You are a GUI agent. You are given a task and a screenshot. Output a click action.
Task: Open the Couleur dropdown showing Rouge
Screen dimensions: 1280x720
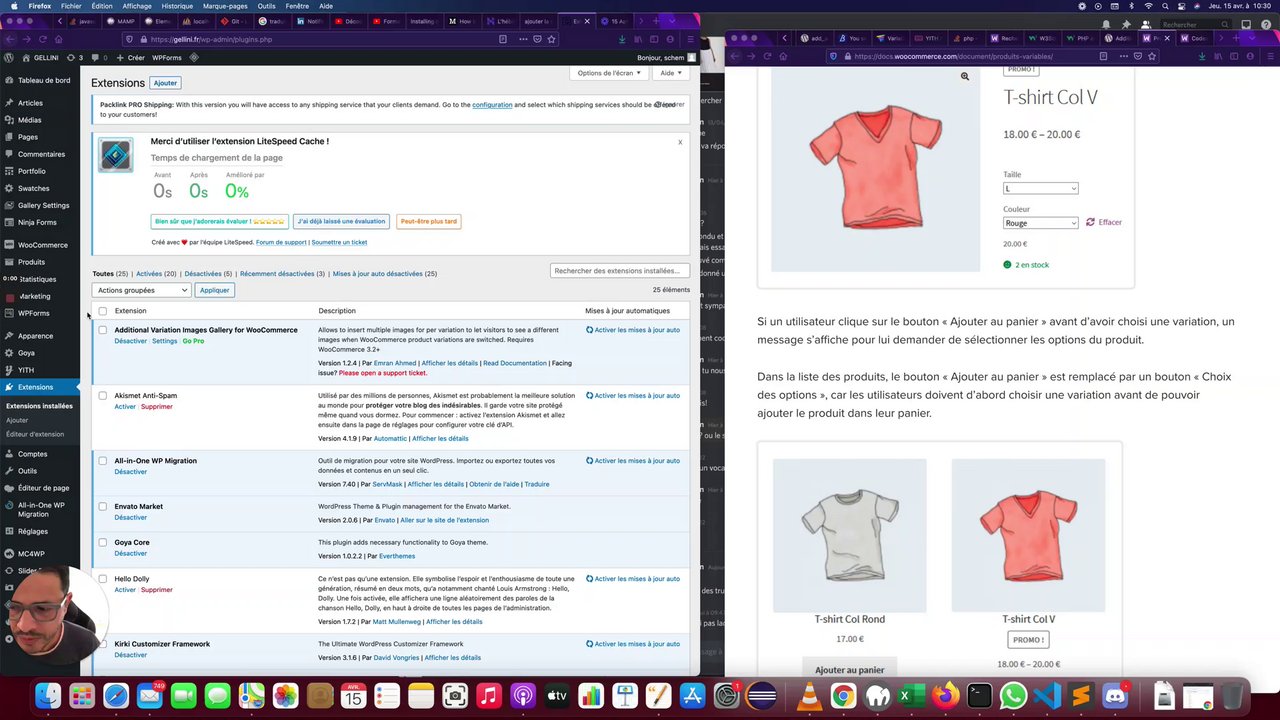[x=1040, y=223]
